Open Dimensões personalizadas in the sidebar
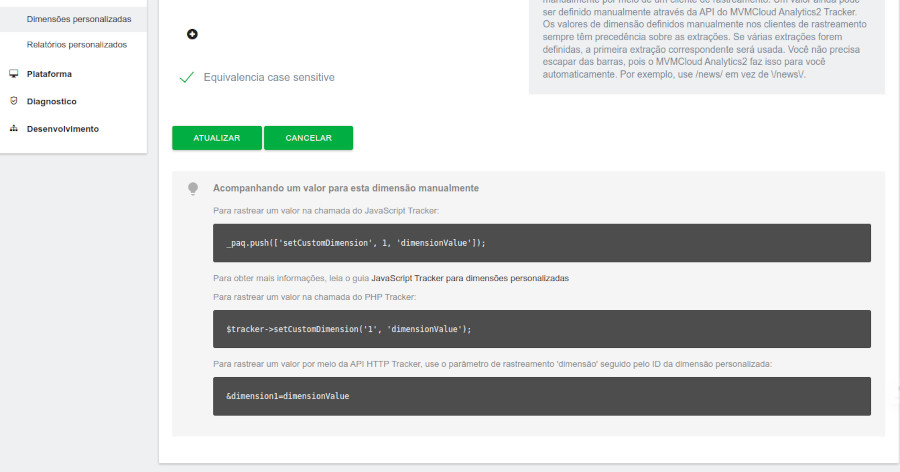This screenshot has height=472, width=900. pyautogui.click(x=79, y=19)
